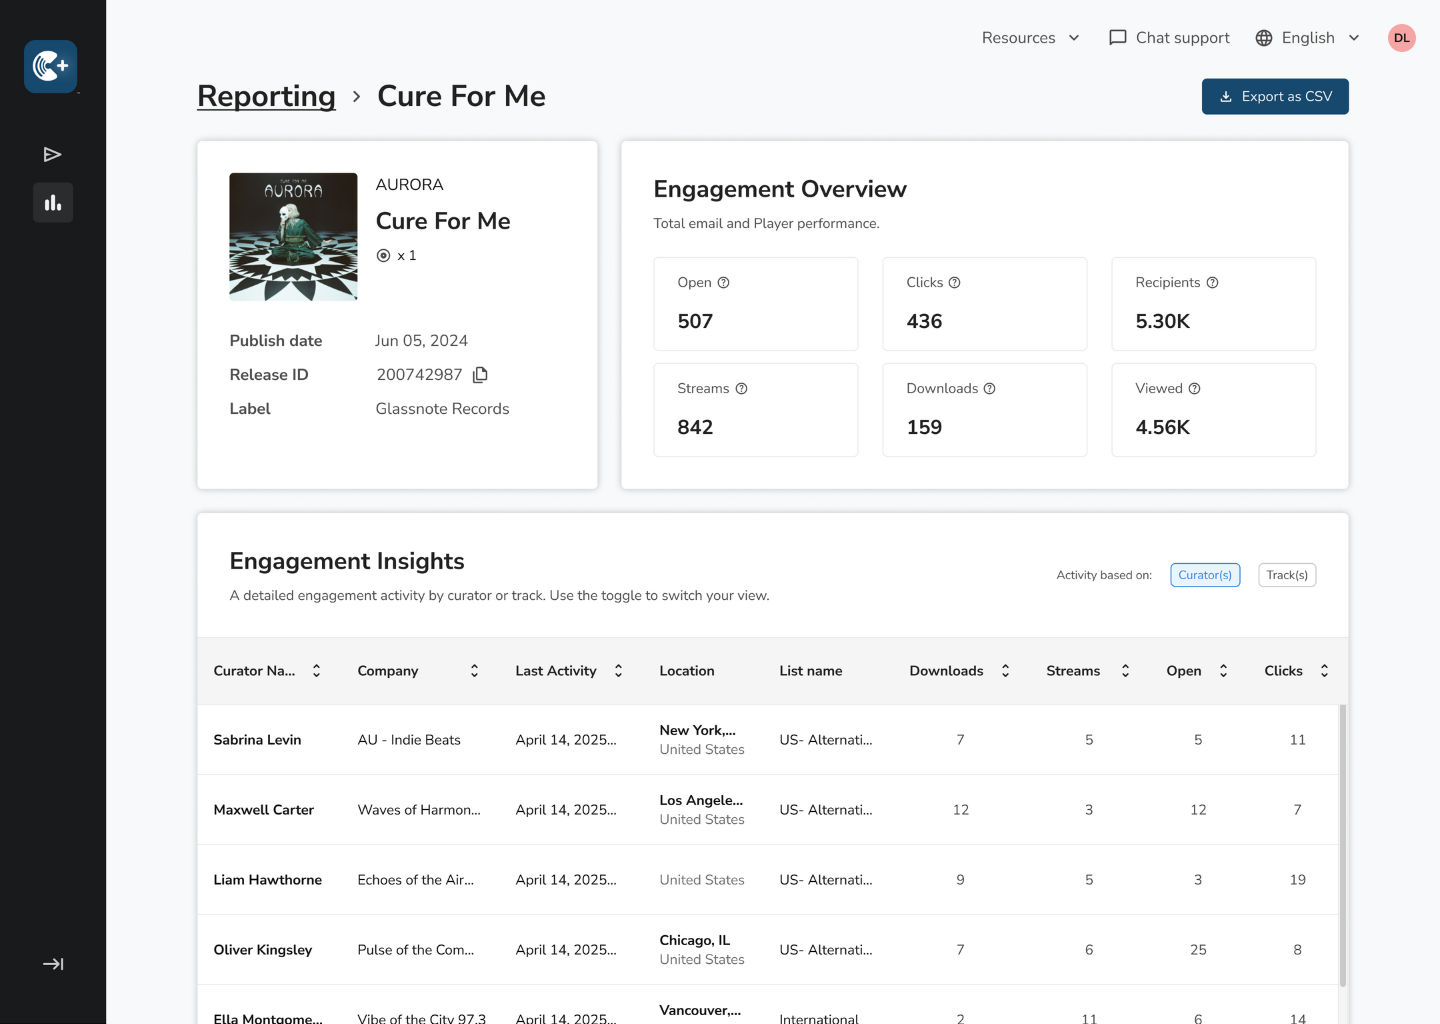
Task: Show help info for Open metric
Action: pyautogui.click(x=723, y=283)
